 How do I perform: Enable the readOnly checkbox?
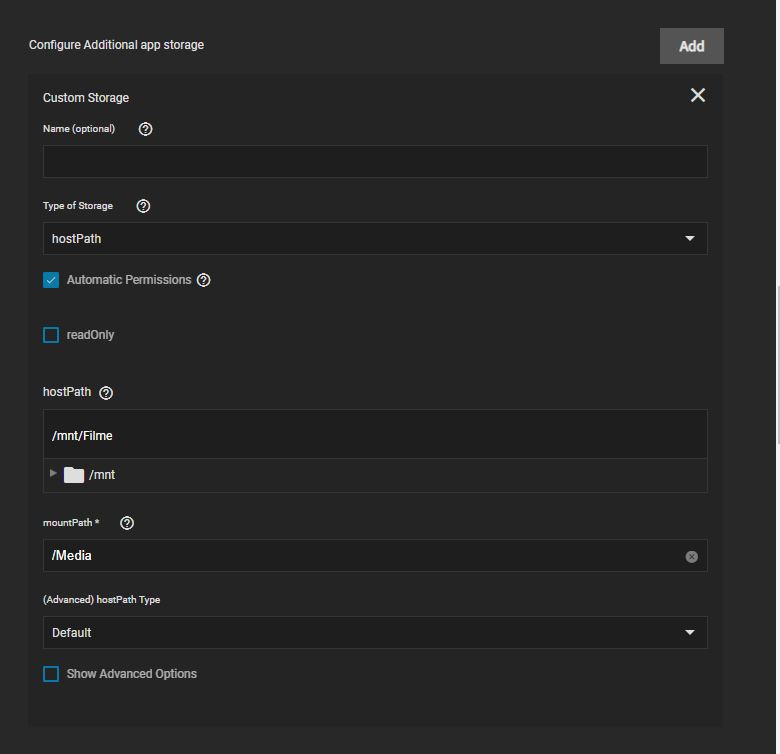(x=51, y=335)
